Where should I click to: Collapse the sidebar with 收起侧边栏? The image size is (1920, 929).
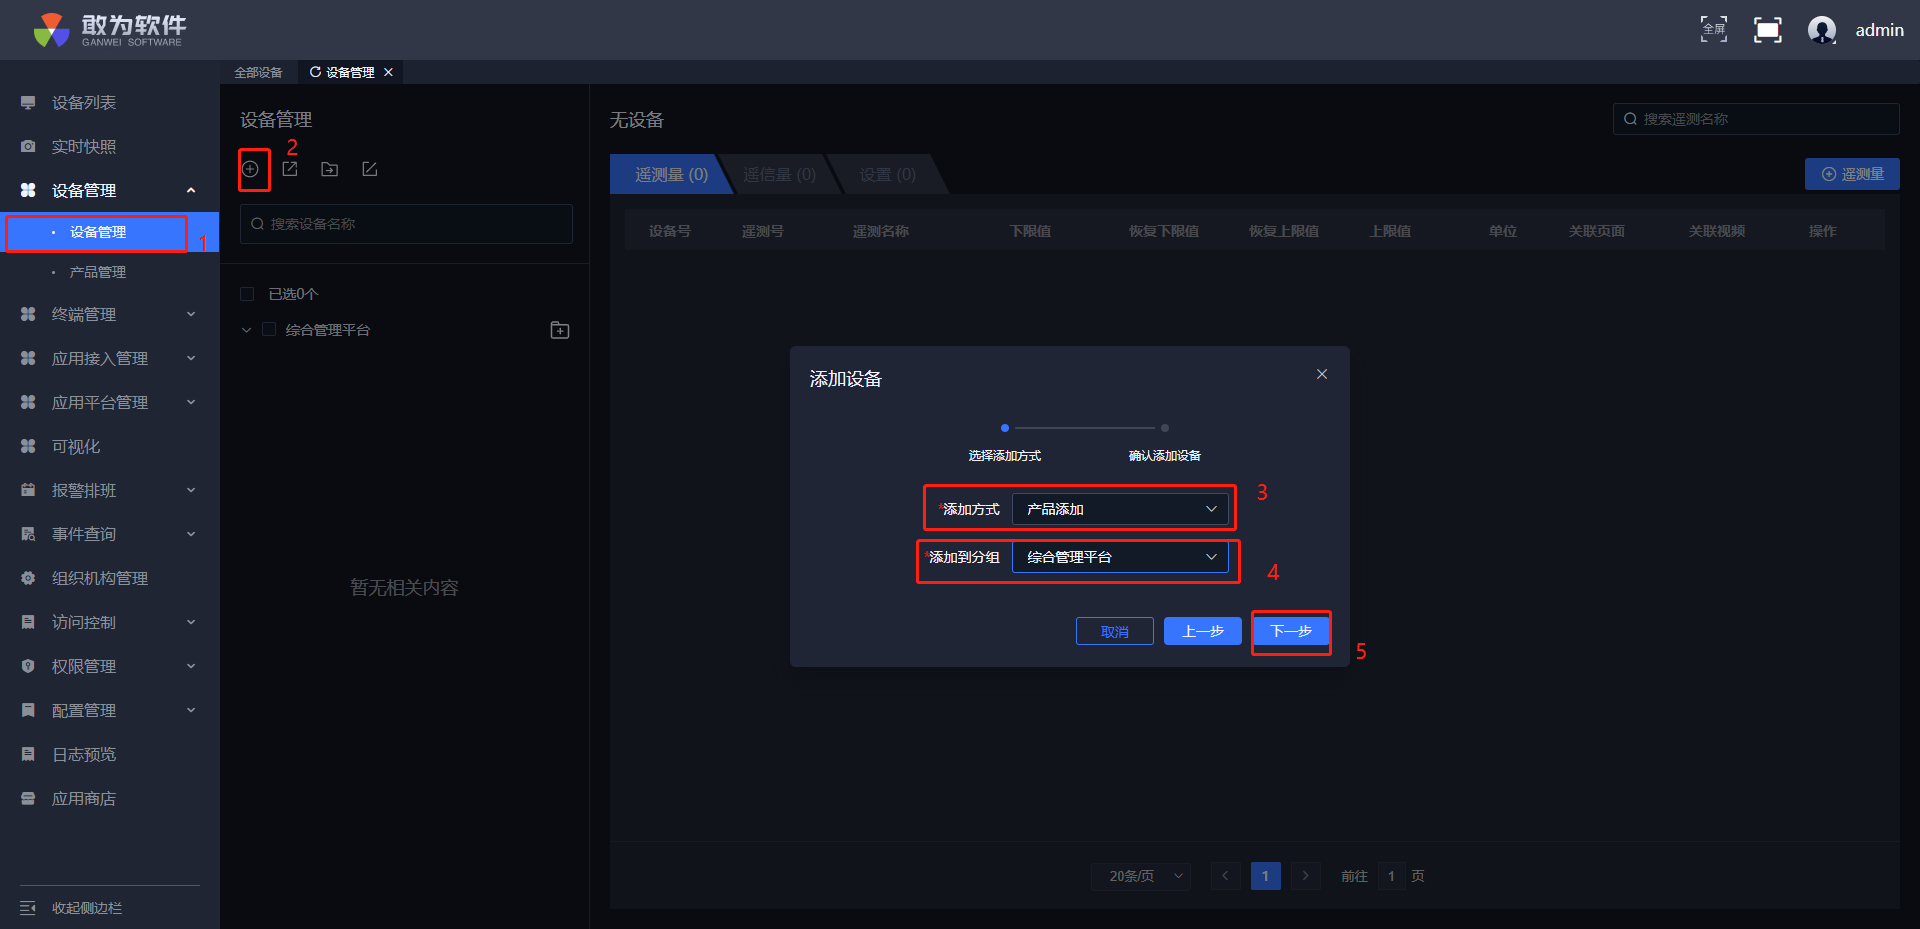72,908
